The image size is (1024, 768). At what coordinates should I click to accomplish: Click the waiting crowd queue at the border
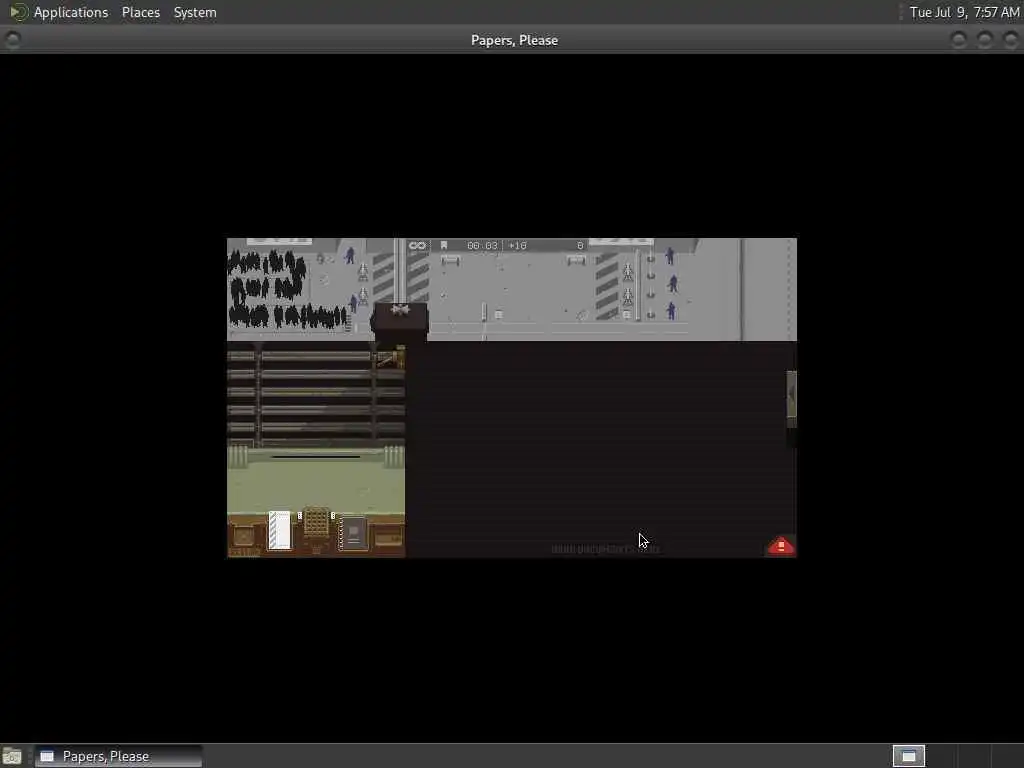pos(287,289)
